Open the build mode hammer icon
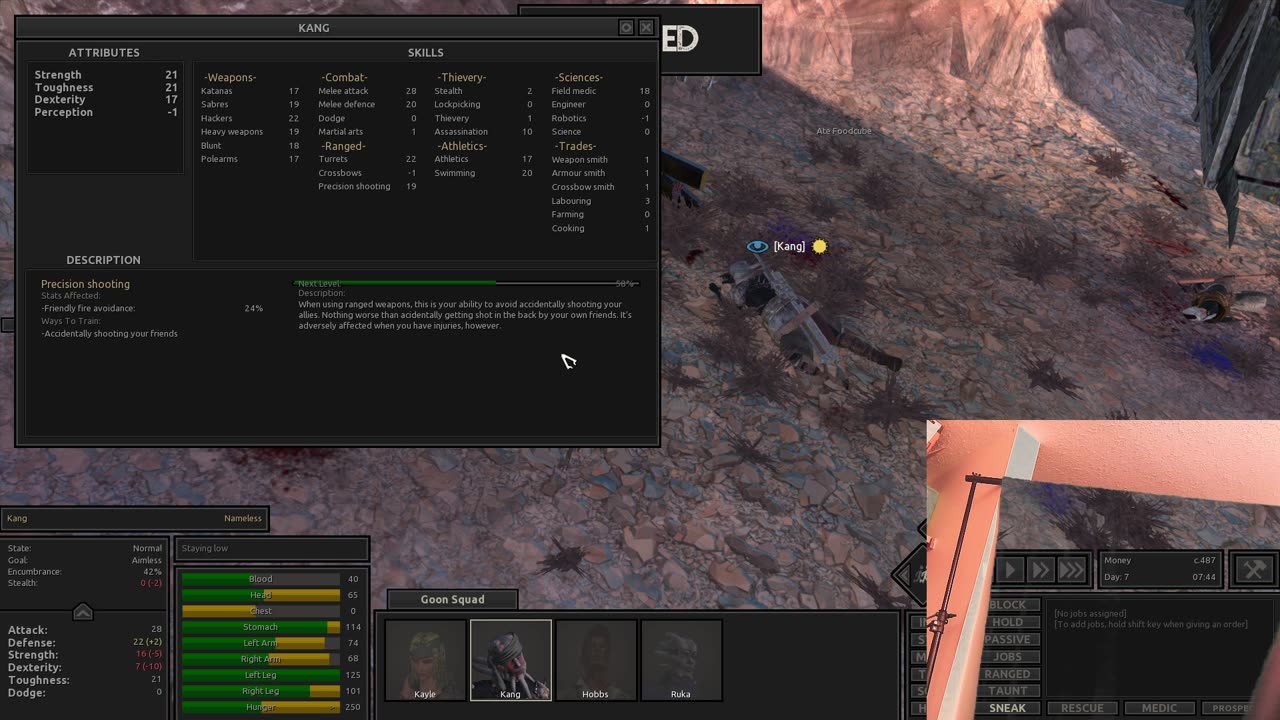Screen dimensions: 1280x720 (x=1254, y=569)
